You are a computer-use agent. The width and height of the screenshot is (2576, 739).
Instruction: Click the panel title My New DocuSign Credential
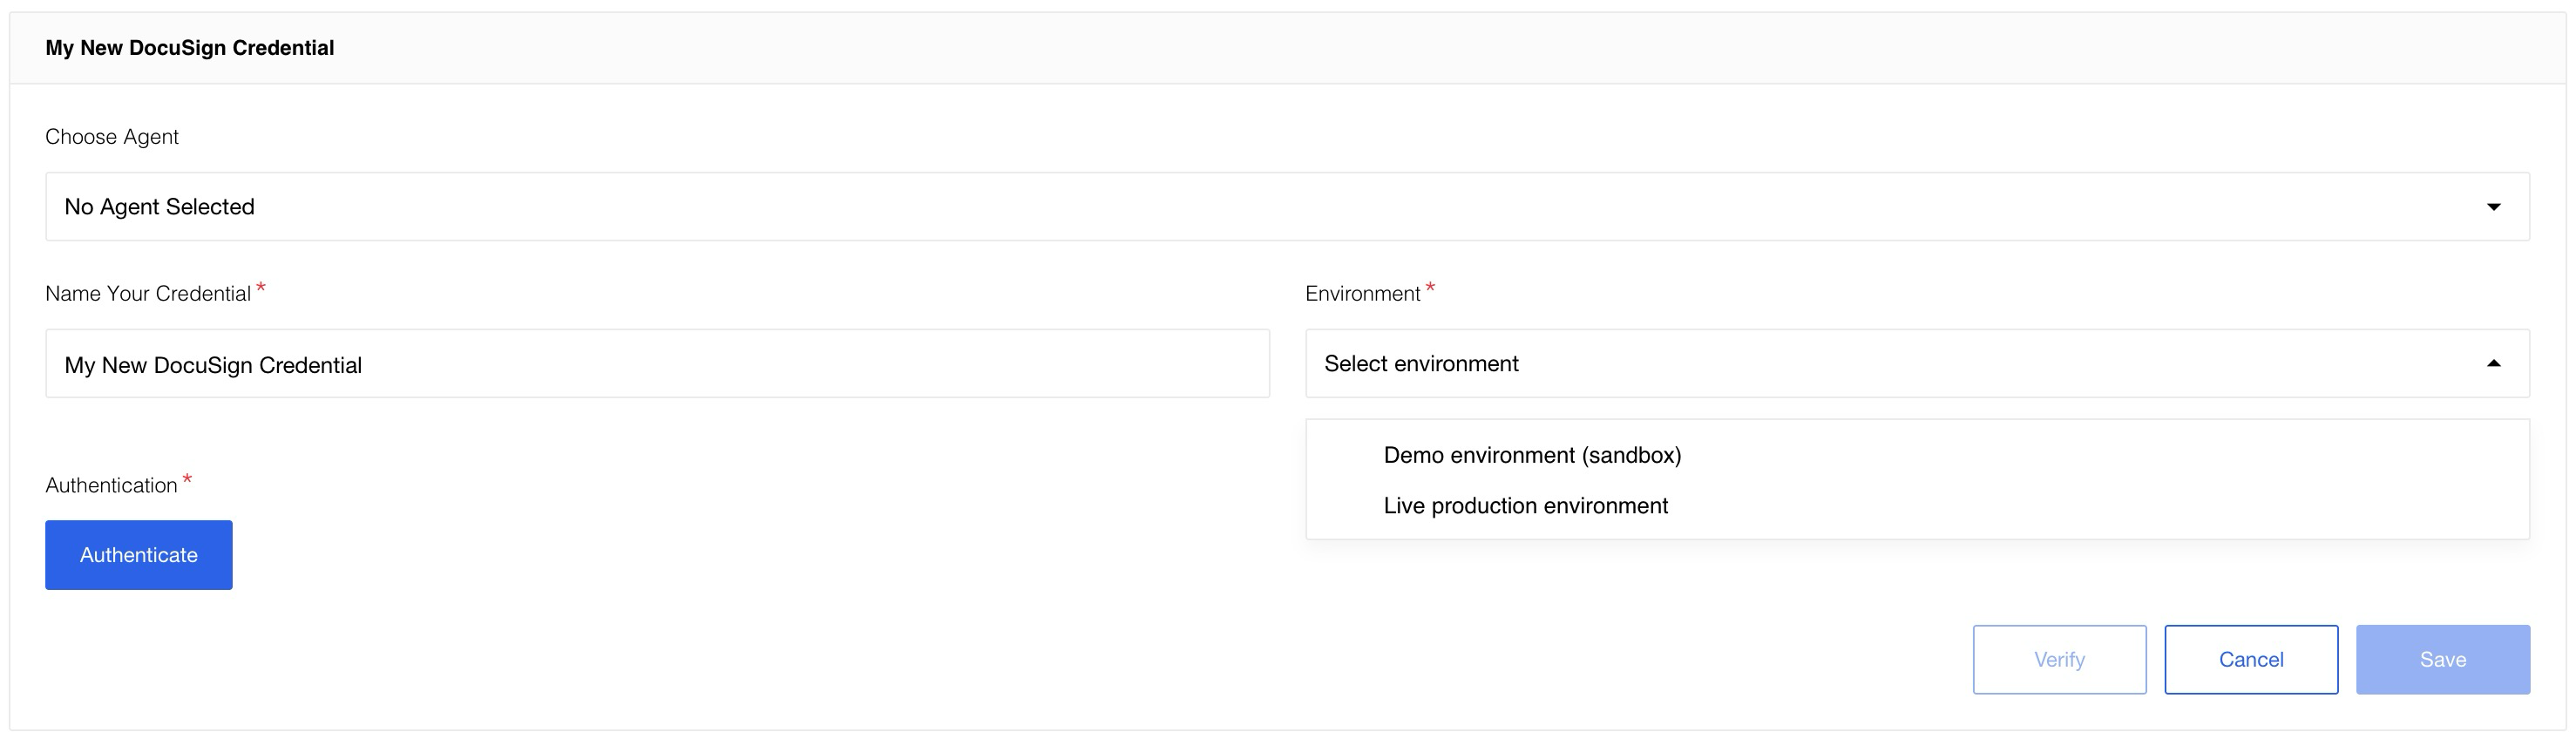[x=190, y=48]
